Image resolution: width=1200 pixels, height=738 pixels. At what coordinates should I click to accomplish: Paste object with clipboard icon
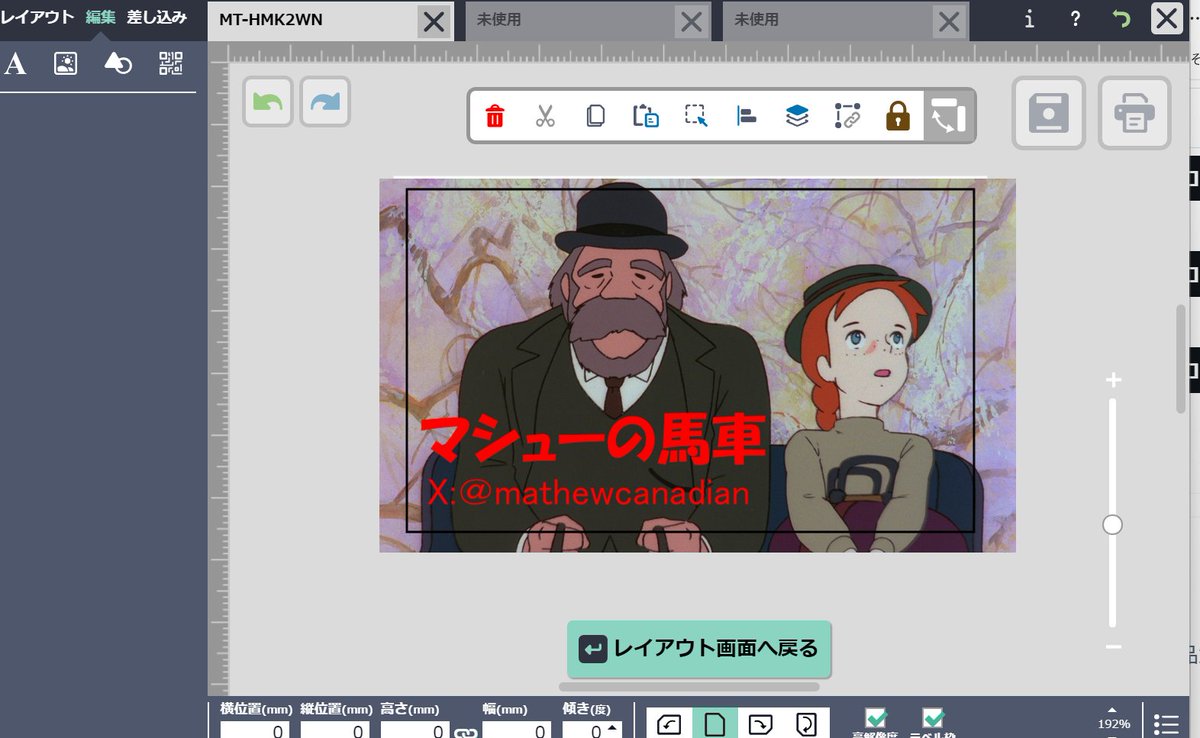pyautogui.click(x=646, y=116)
